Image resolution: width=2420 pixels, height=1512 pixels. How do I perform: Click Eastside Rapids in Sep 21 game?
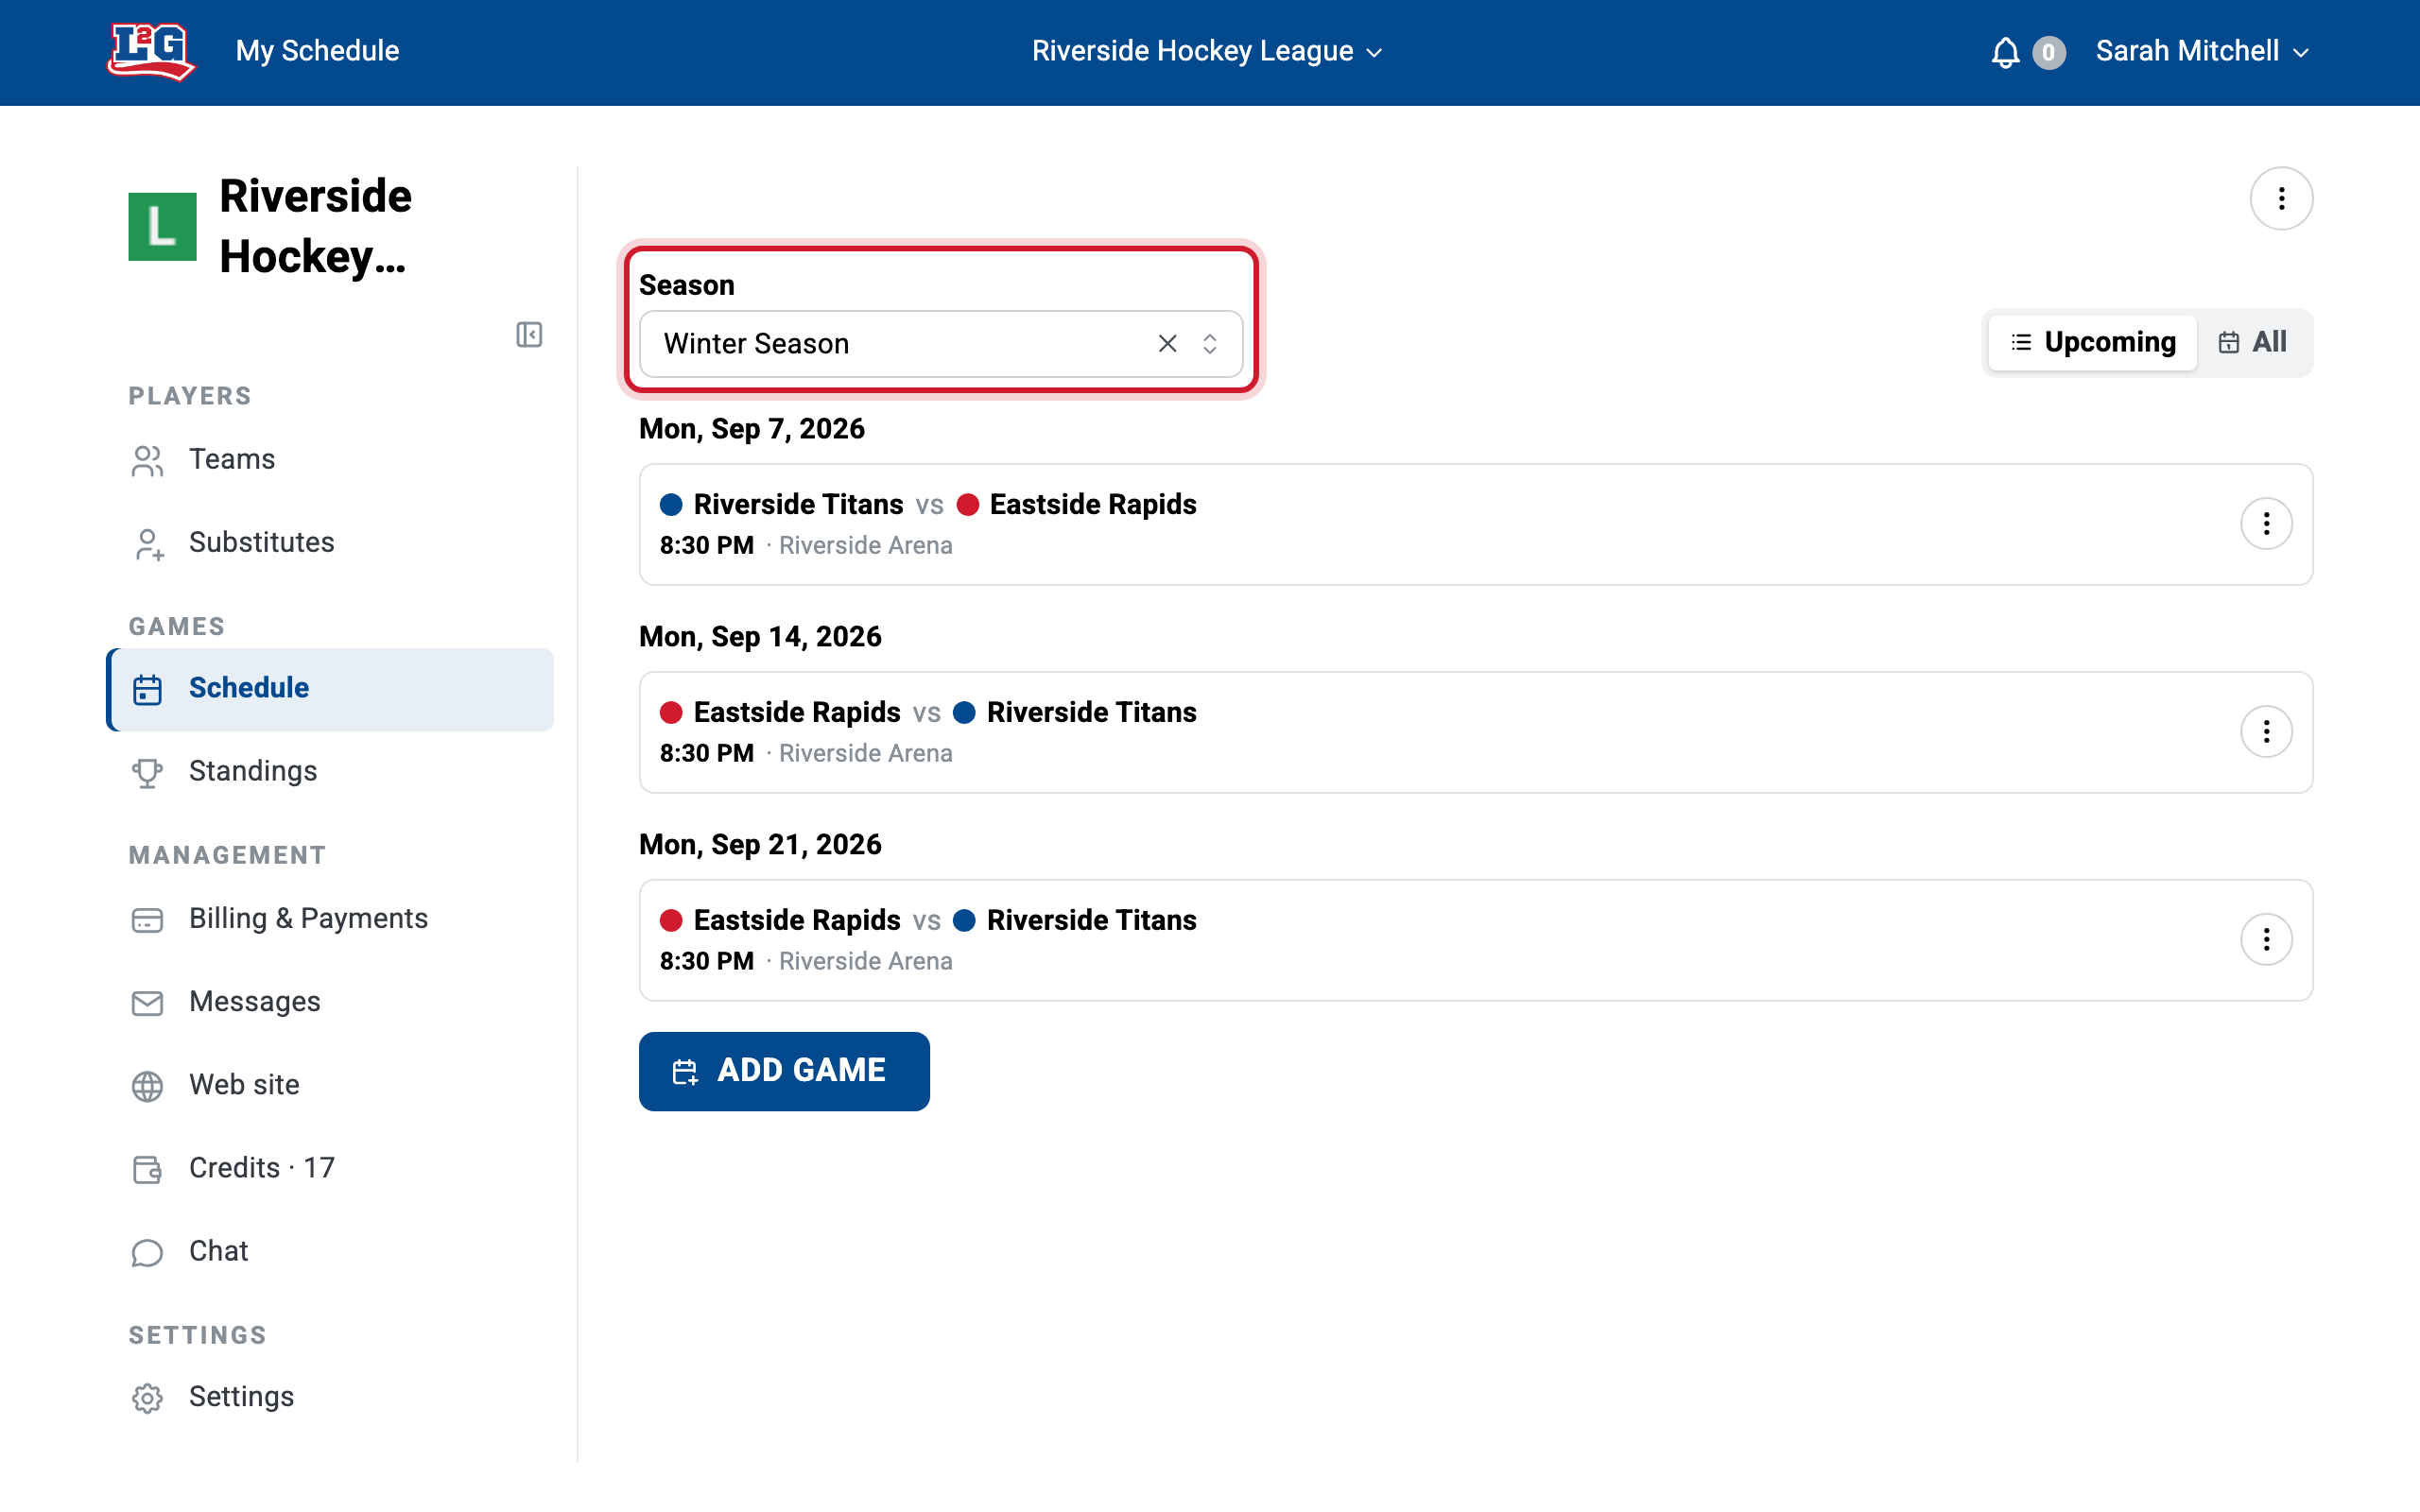(x=797, y=921)
